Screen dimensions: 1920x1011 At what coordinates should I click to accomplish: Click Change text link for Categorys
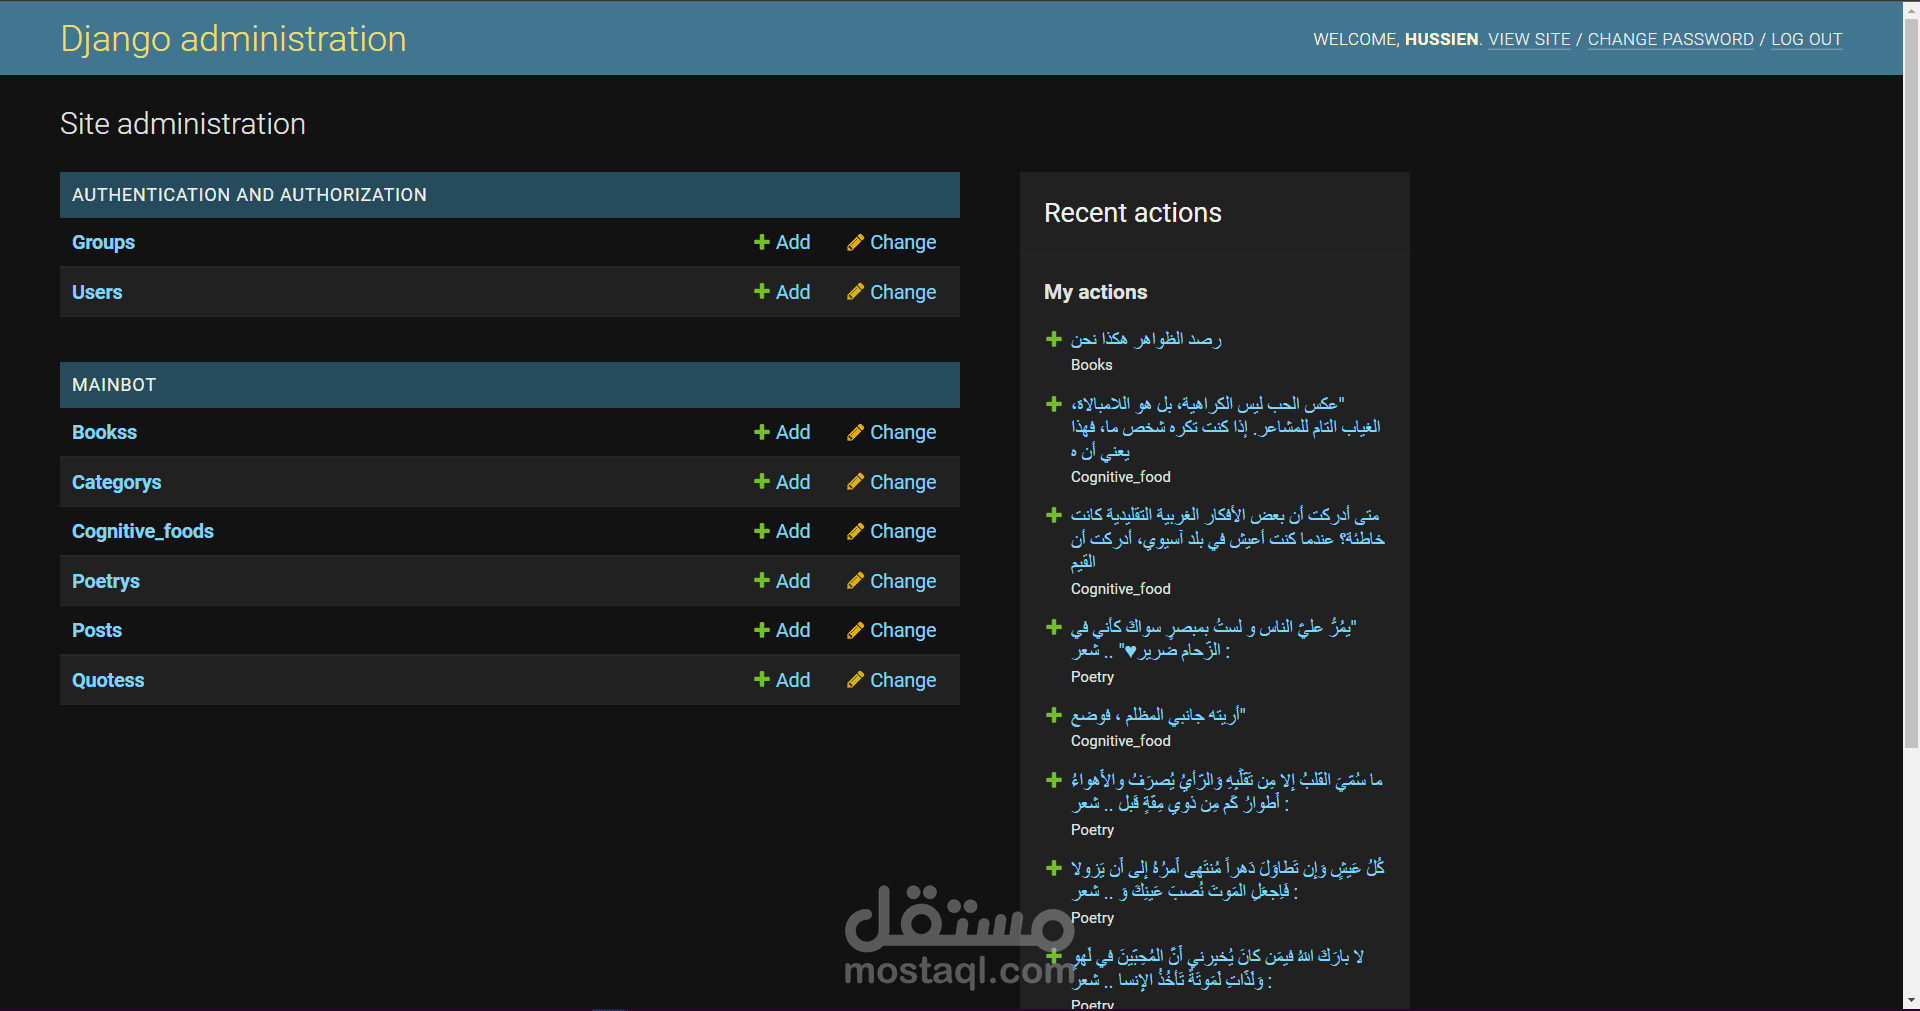point(903,482)
